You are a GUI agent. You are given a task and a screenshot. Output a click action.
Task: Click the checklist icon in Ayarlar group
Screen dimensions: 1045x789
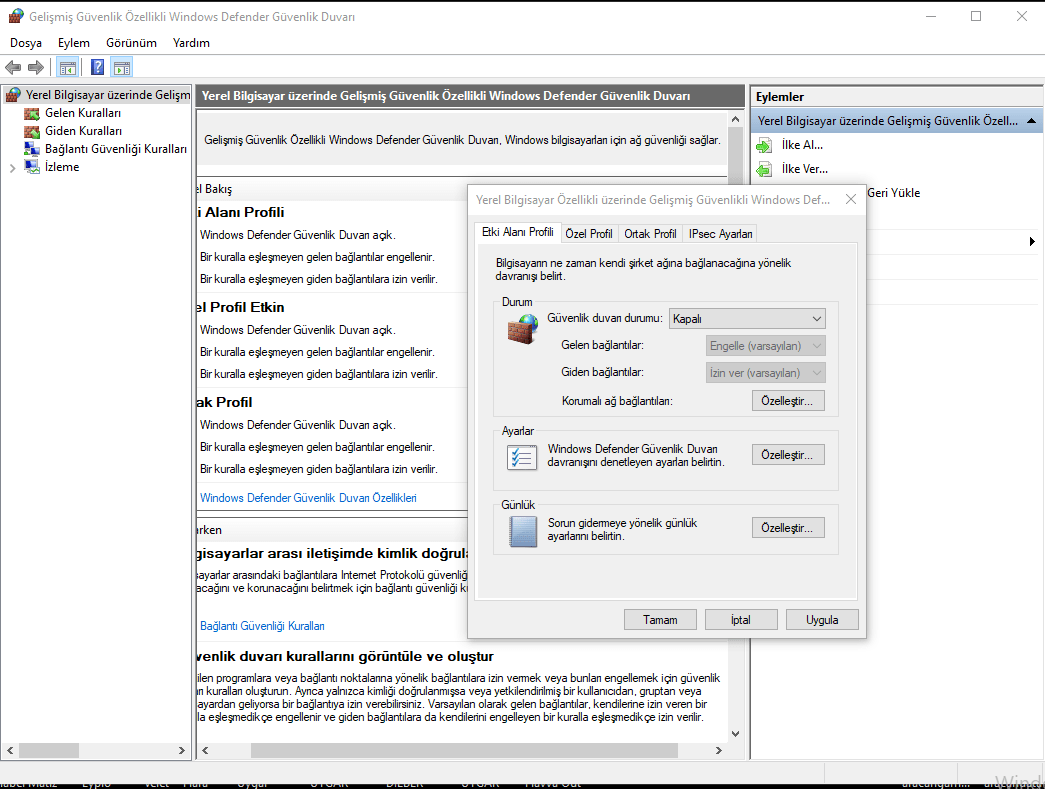(522, 457)
